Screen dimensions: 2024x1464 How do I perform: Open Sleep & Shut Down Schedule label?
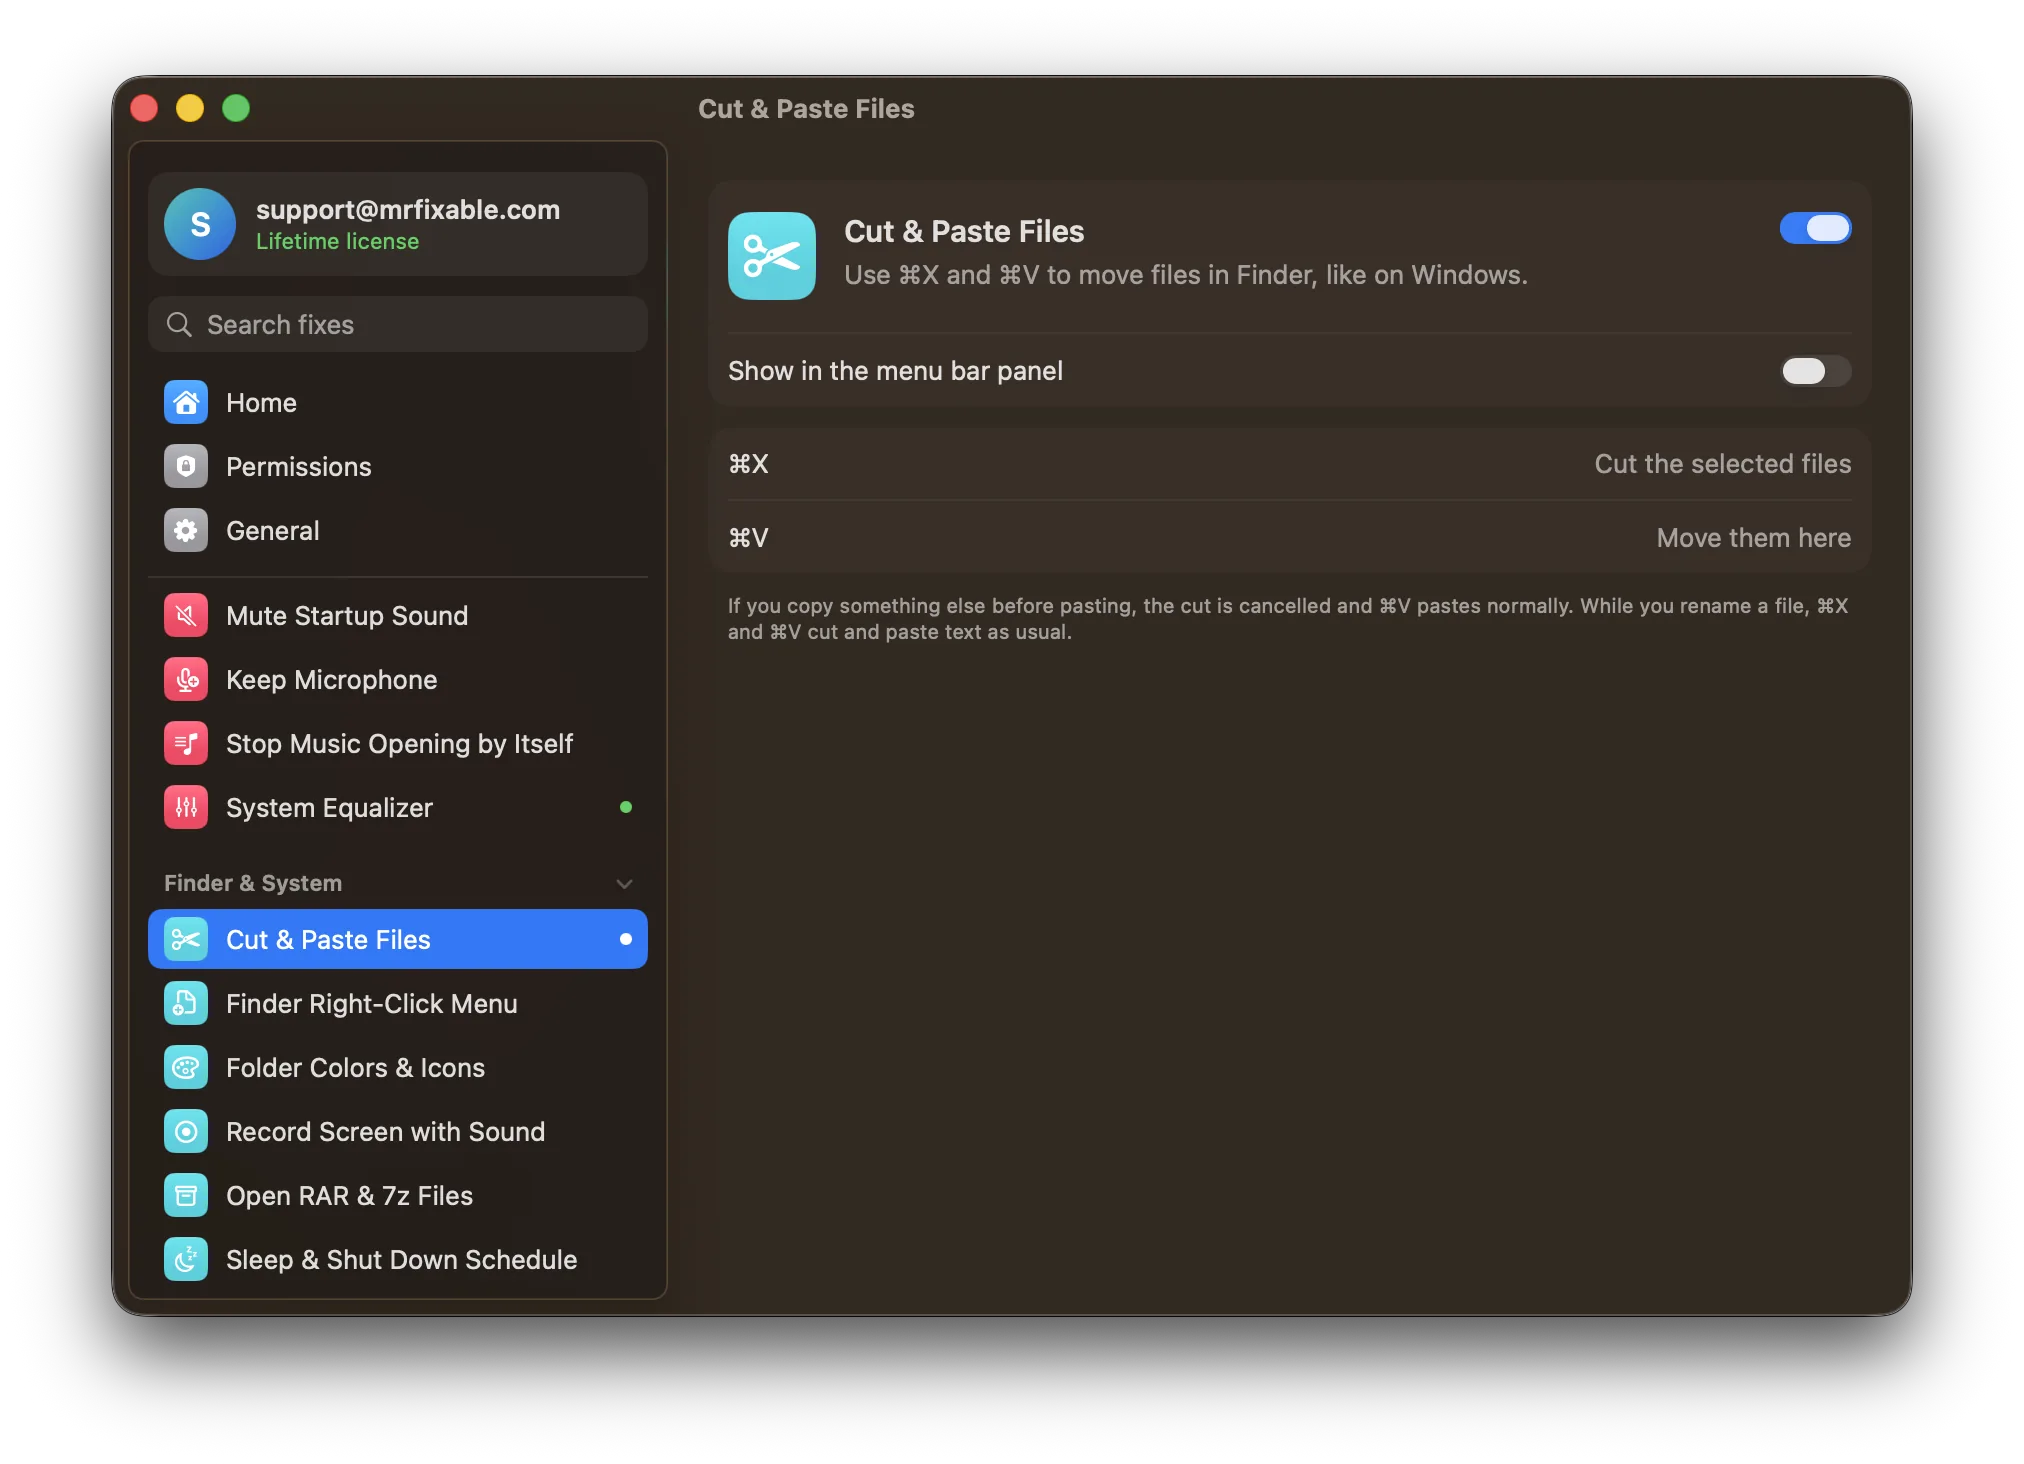[401, 1260]
